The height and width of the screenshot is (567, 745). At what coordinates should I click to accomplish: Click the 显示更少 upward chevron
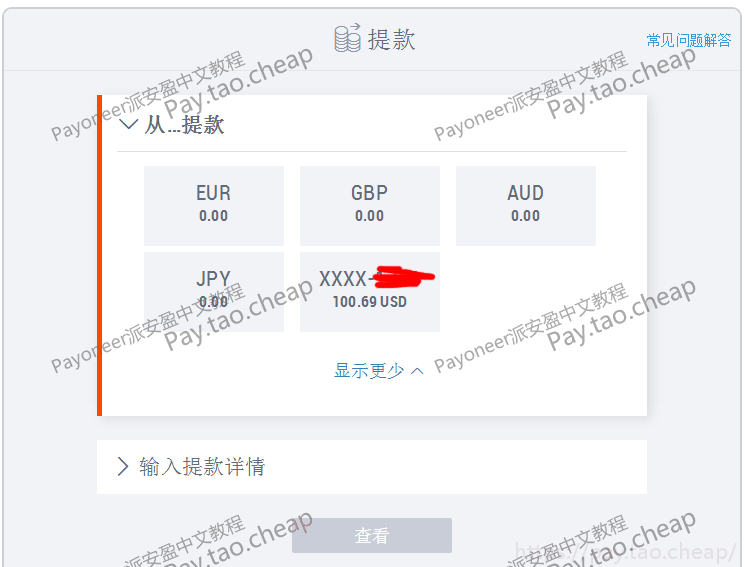coord(417,371)
